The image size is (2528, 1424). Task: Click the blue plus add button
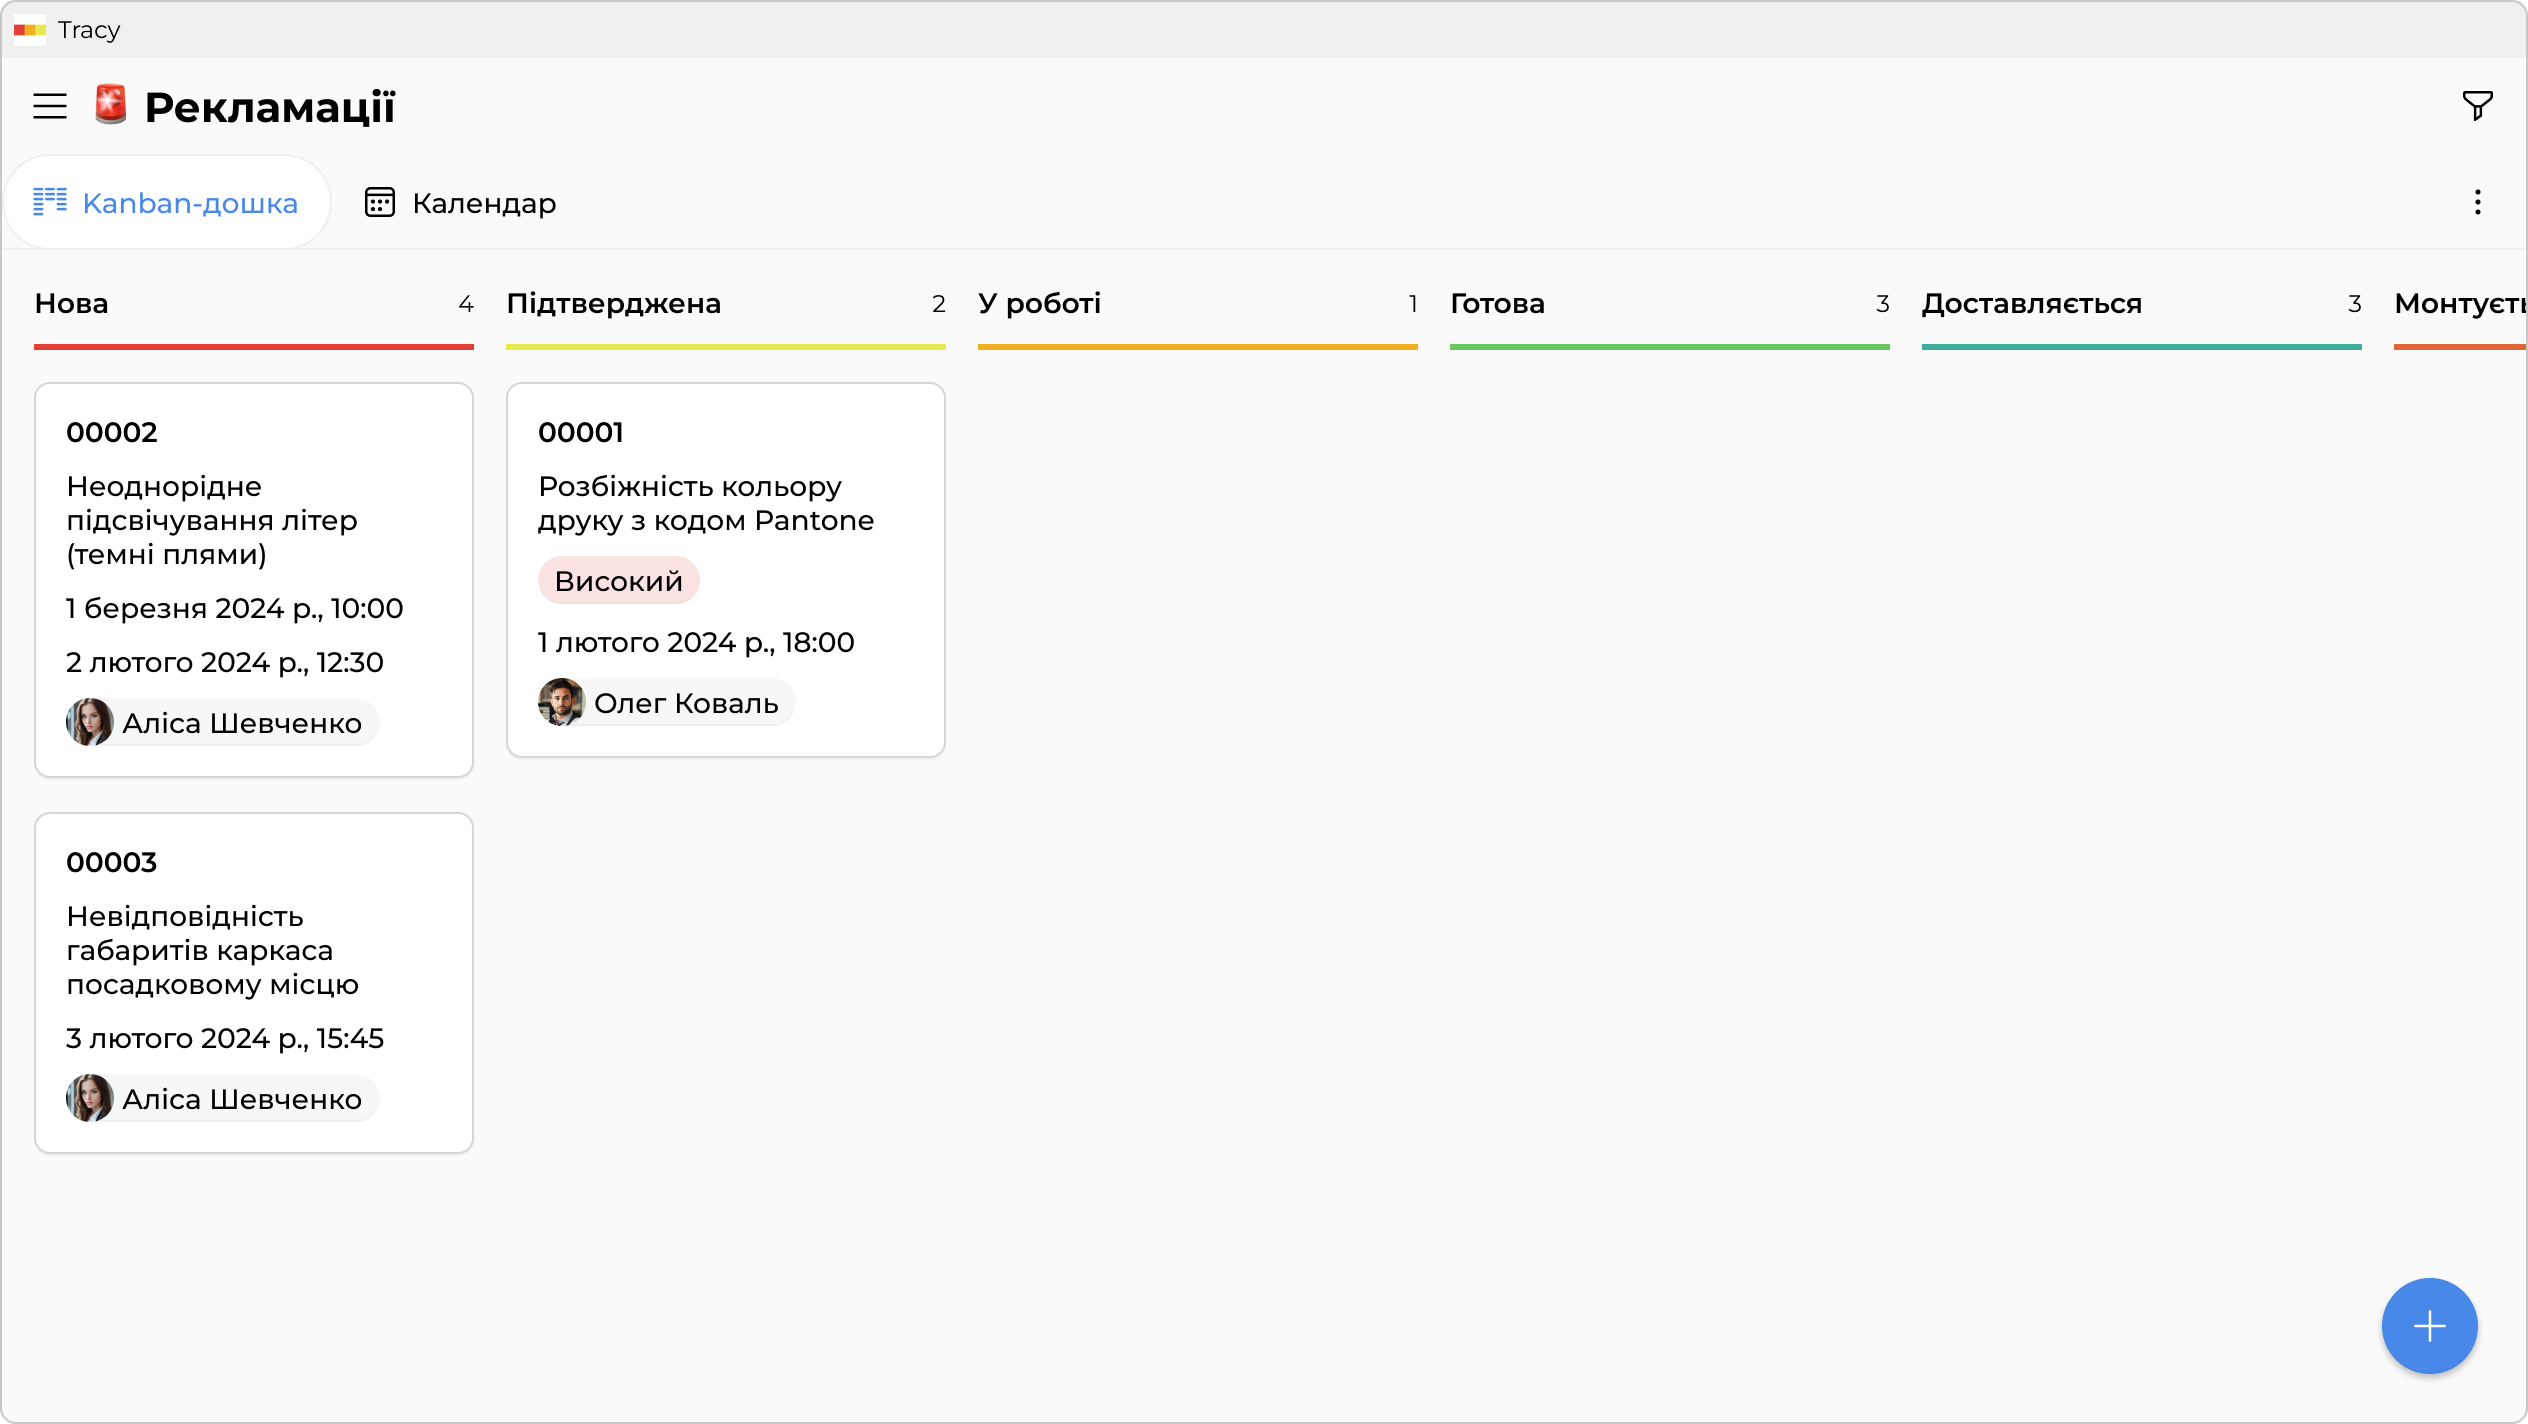click(2429, 1326)
